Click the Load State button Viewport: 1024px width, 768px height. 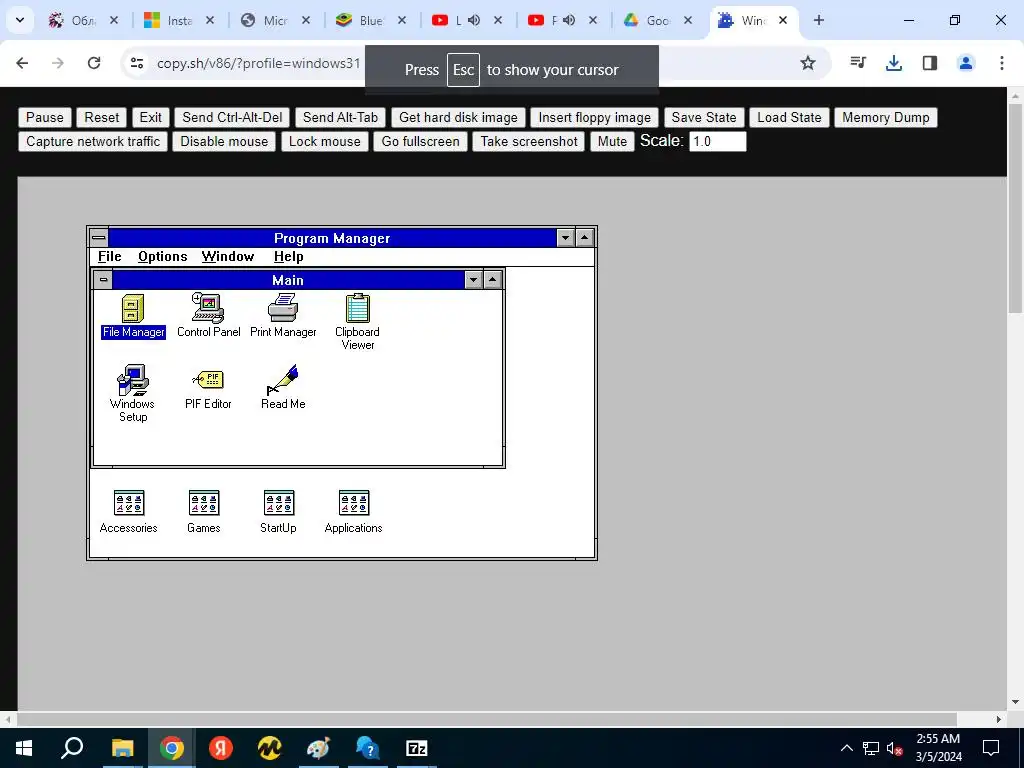click(x=790, y=118)
